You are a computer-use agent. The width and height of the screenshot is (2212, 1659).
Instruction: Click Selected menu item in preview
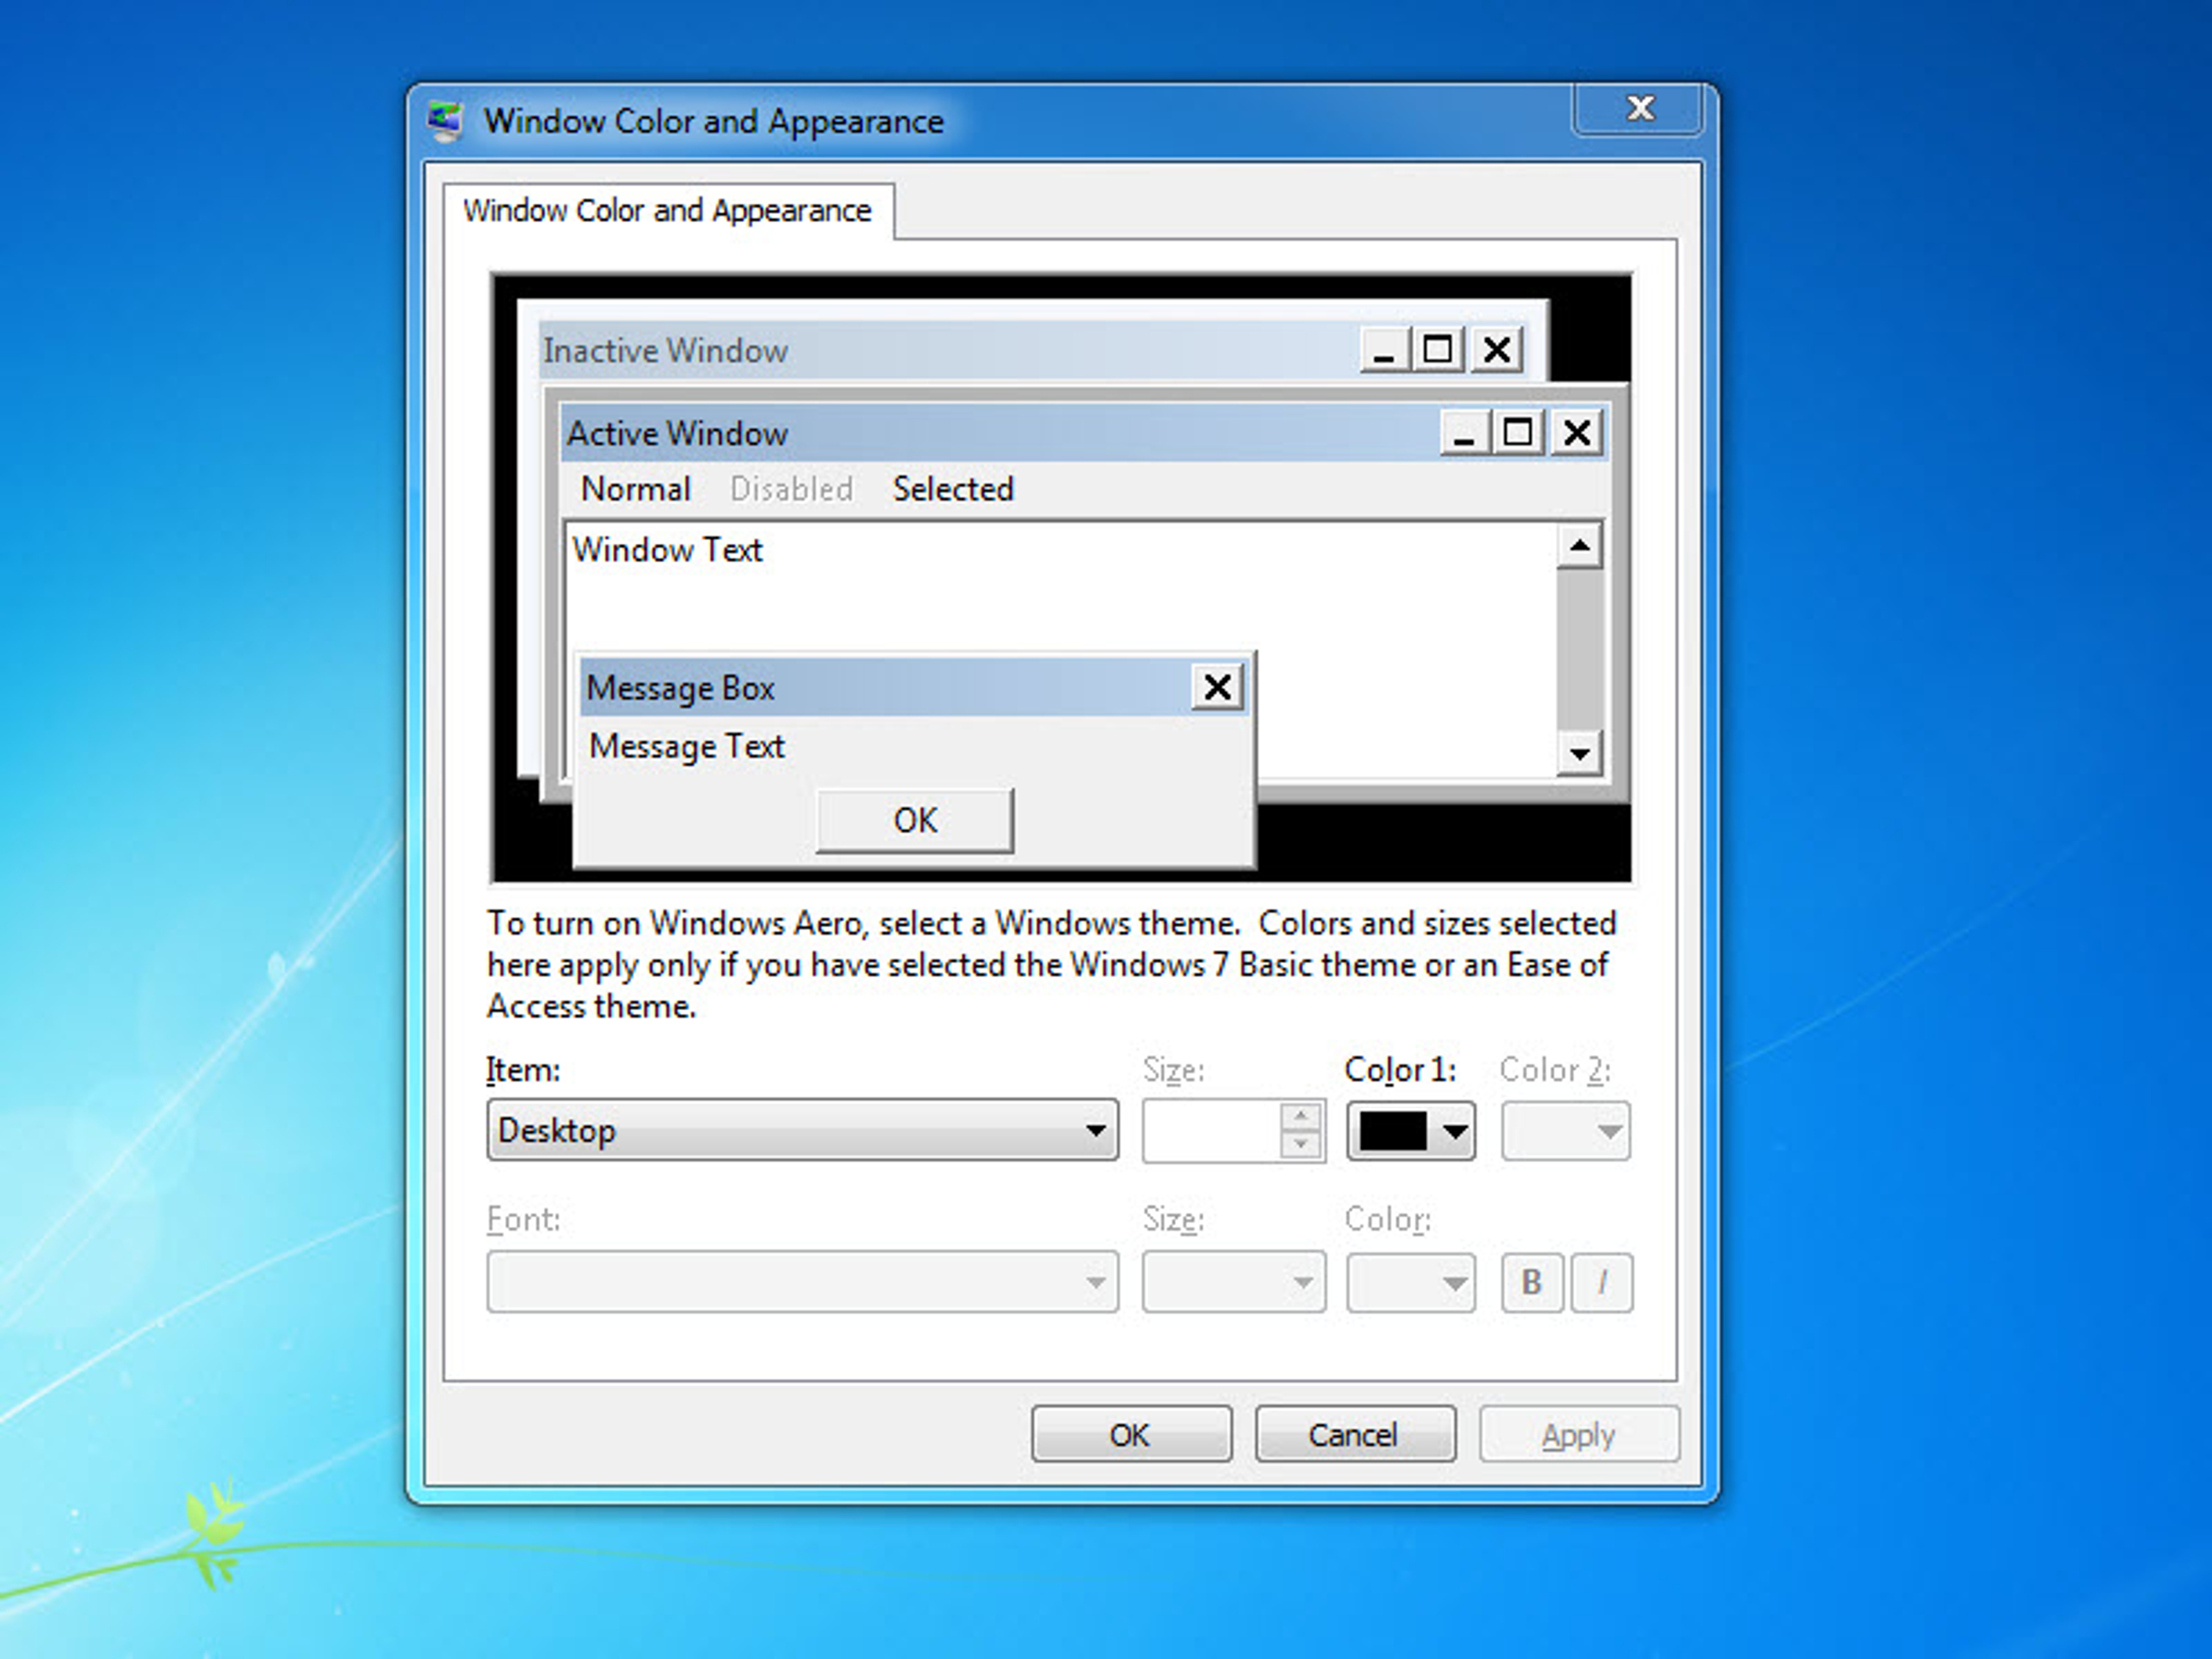tap(953, 489)
